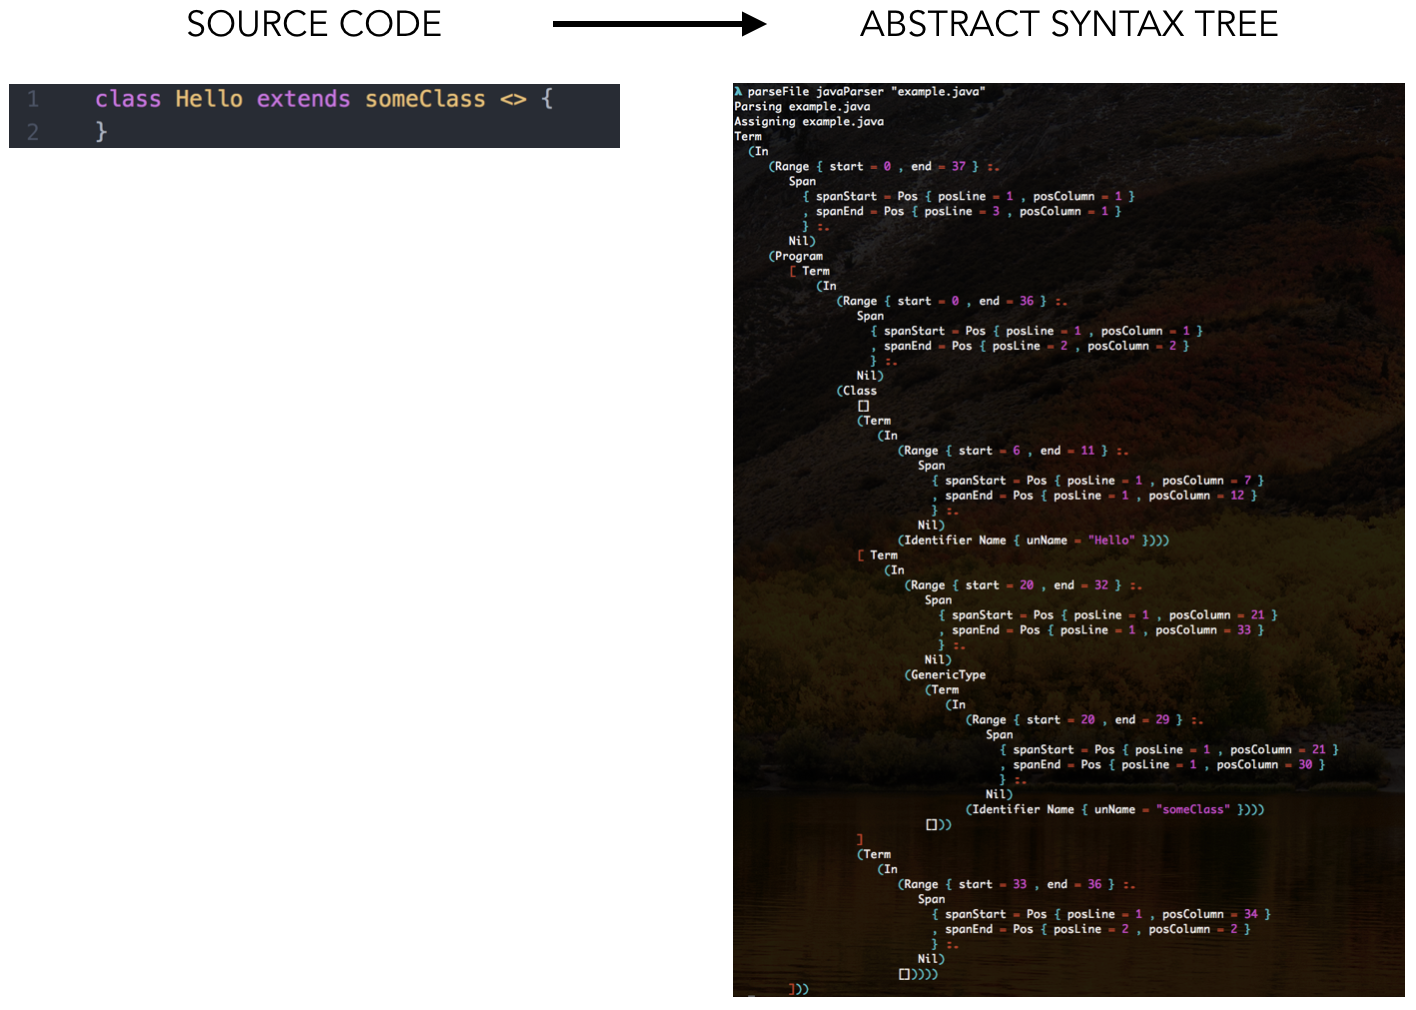This screenshot has height=1010, width=1416.
Task: Click the Range start = 33, end = 36 line
Action: click(x=1016, y=884)
